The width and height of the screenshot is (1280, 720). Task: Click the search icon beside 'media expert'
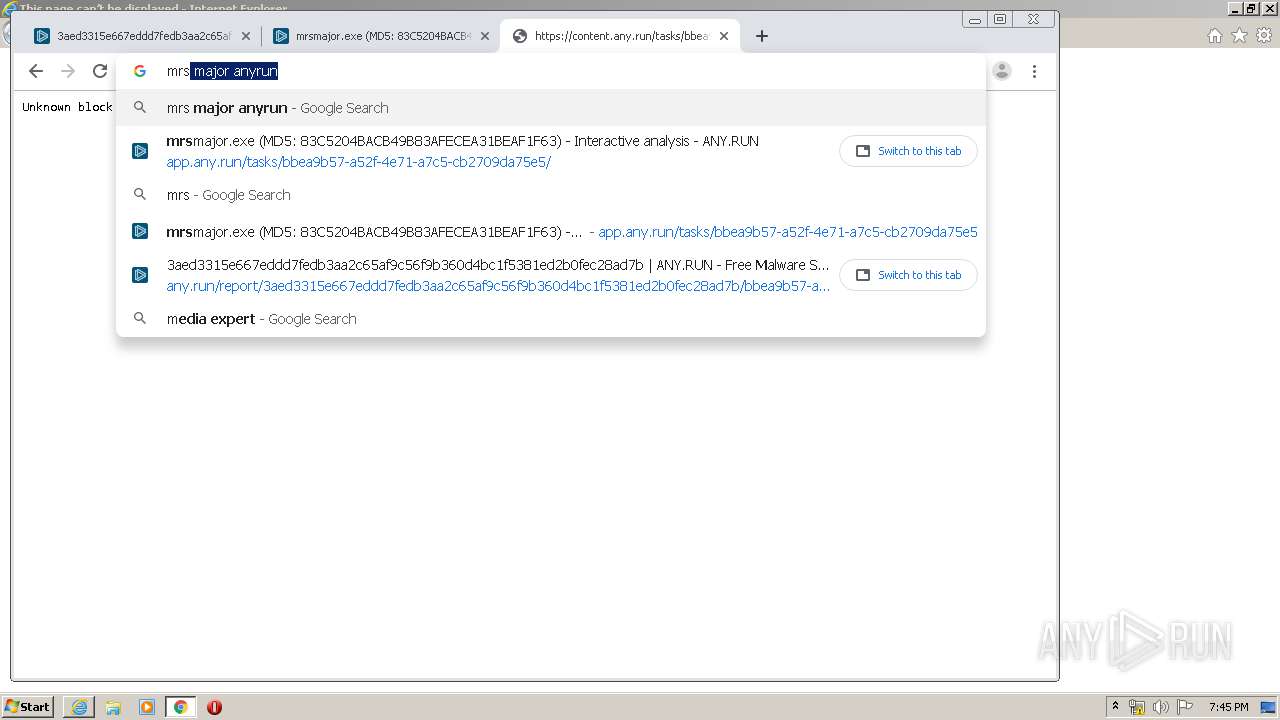point(140,319)
